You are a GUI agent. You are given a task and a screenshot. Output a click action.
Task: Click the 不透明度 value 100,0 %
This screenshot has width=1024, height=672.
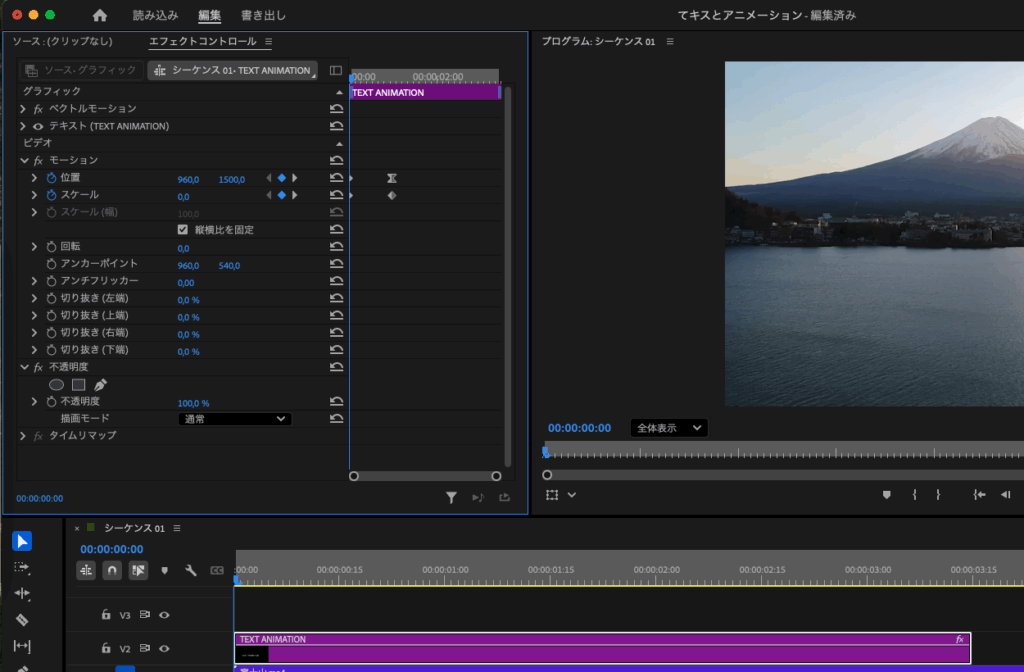(x=193, y=403)
